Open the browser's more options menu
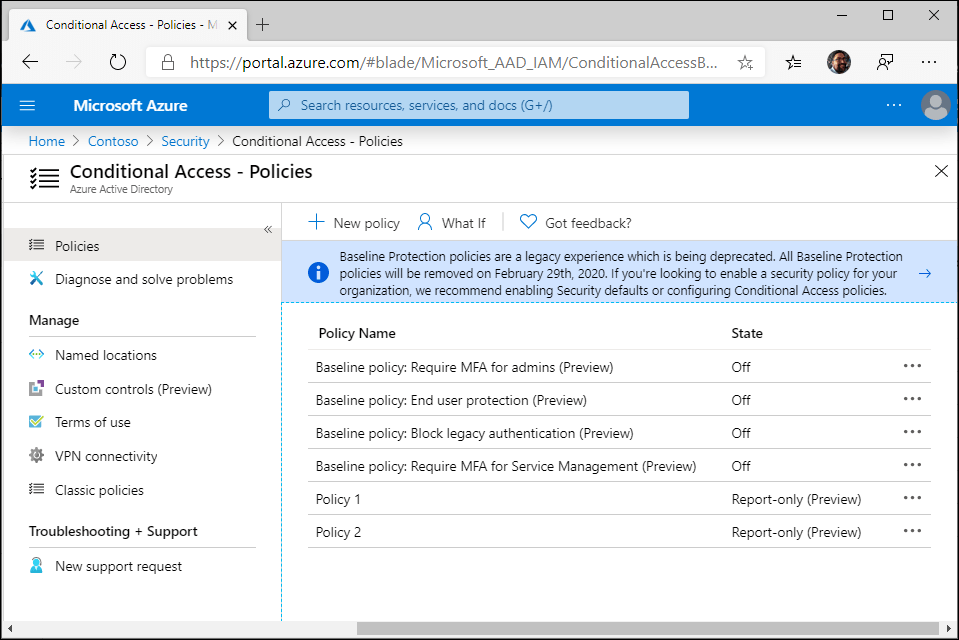 tap(928, 61)
